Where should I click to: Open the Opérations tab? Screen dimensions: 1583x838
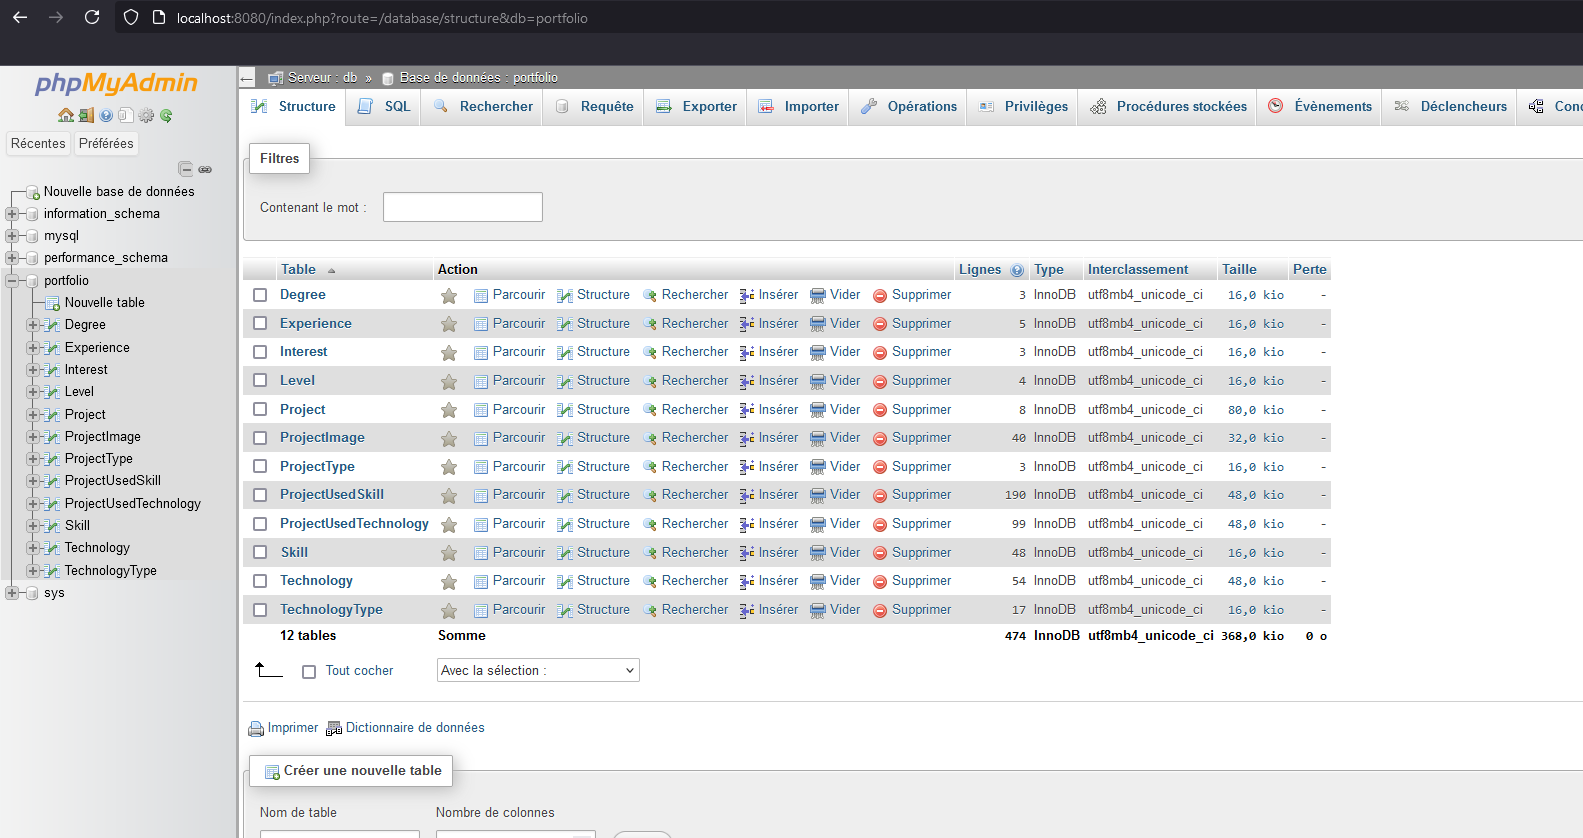908,106
